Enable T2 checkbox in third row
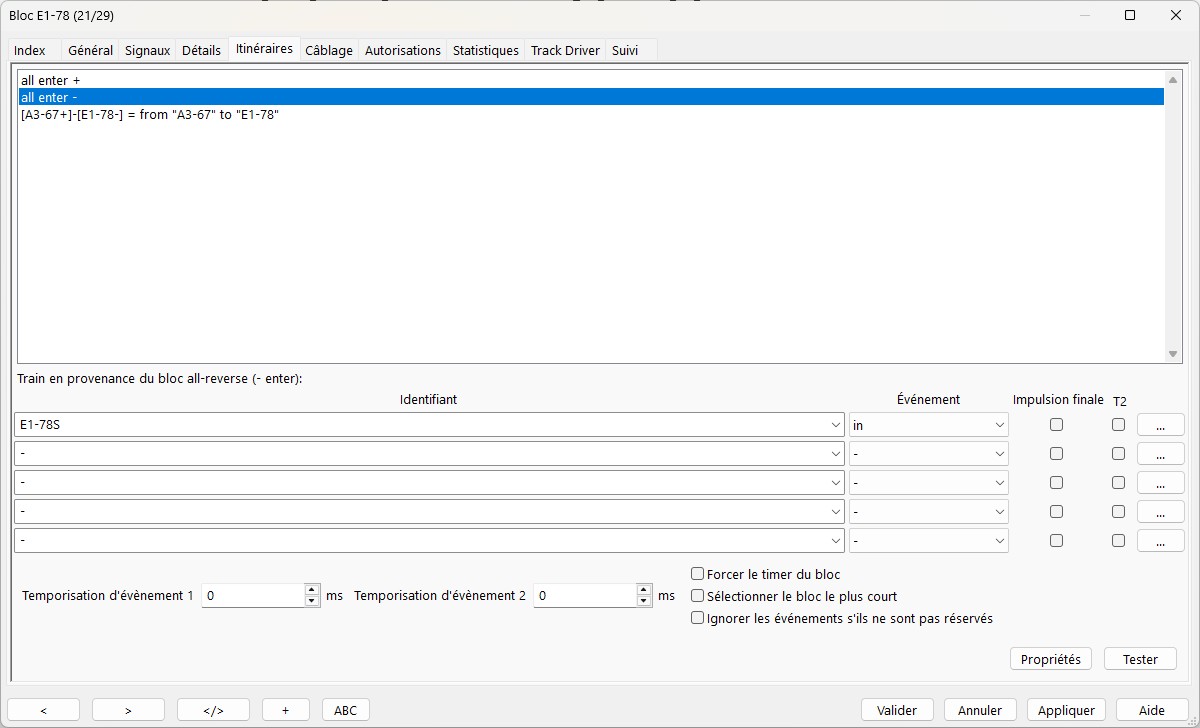This screenshot has height=728, width=1200. pos(1118,483)
